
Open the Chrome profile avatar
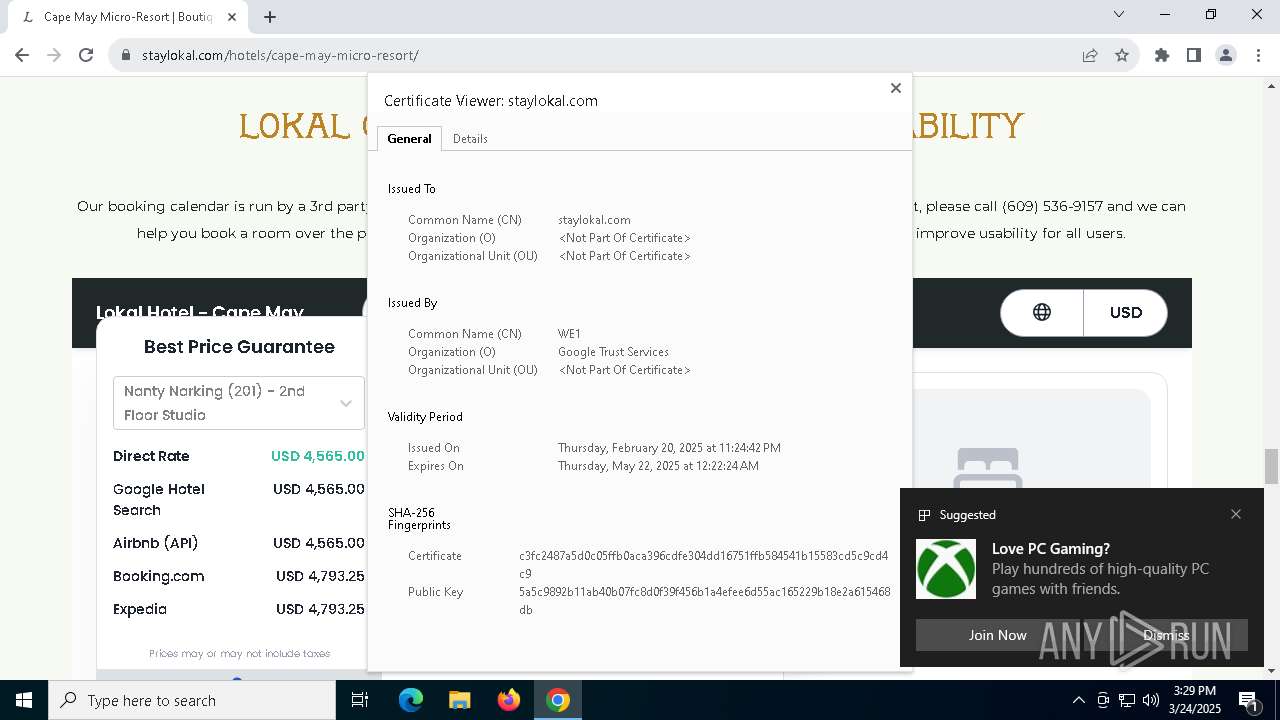(1226, 55)
